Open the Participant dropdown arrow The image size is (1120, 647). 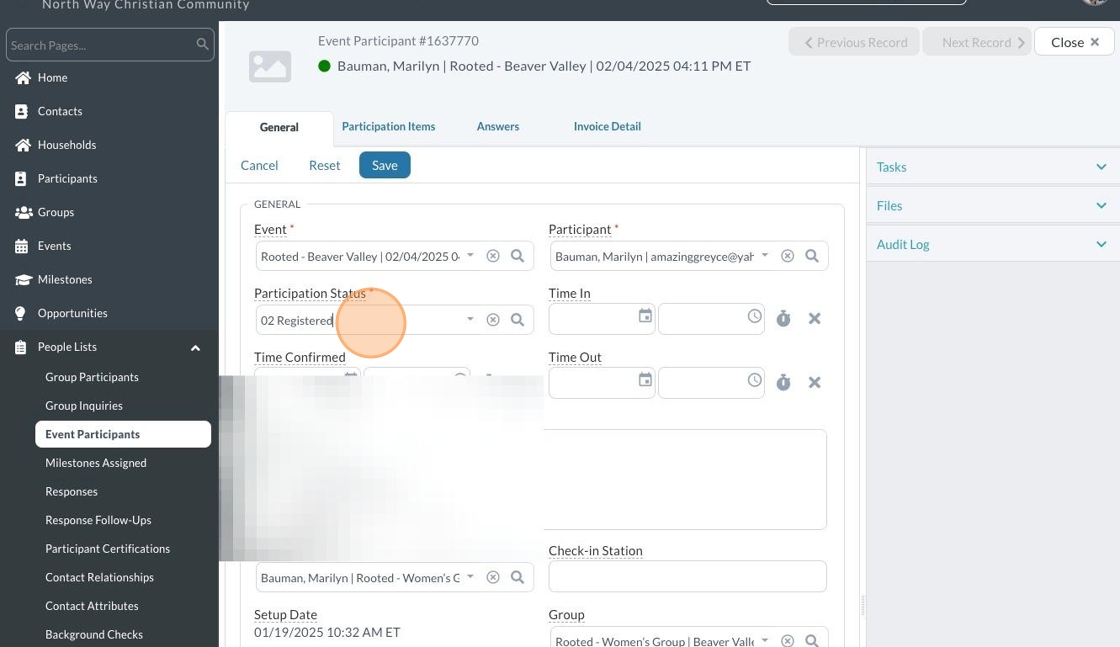(764, 255)
